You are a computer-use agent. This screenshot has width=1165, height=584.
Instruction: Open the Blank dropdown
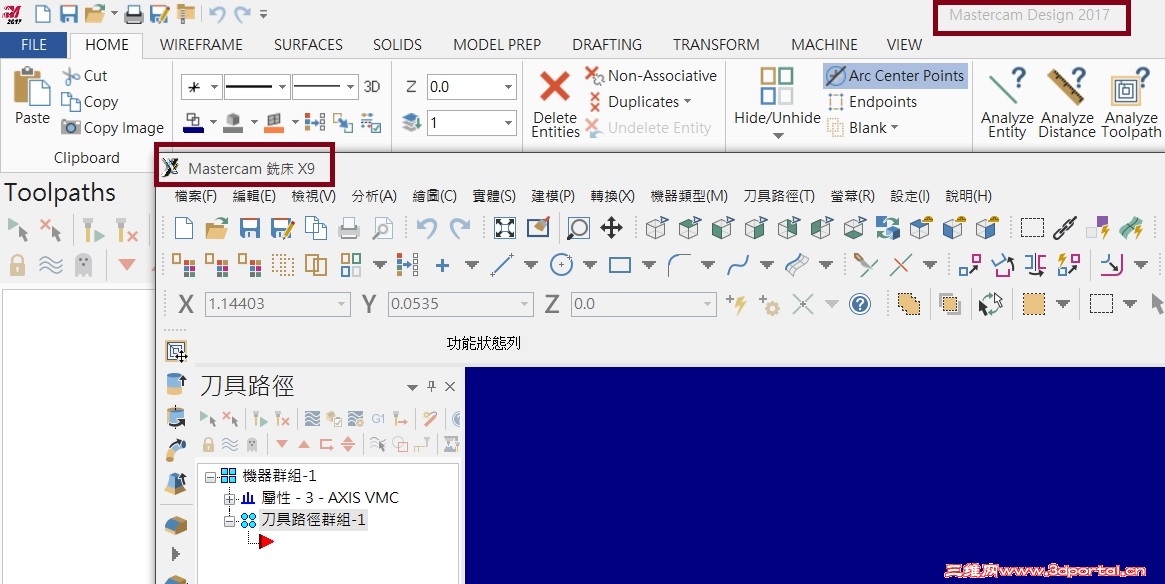(863, 128)
